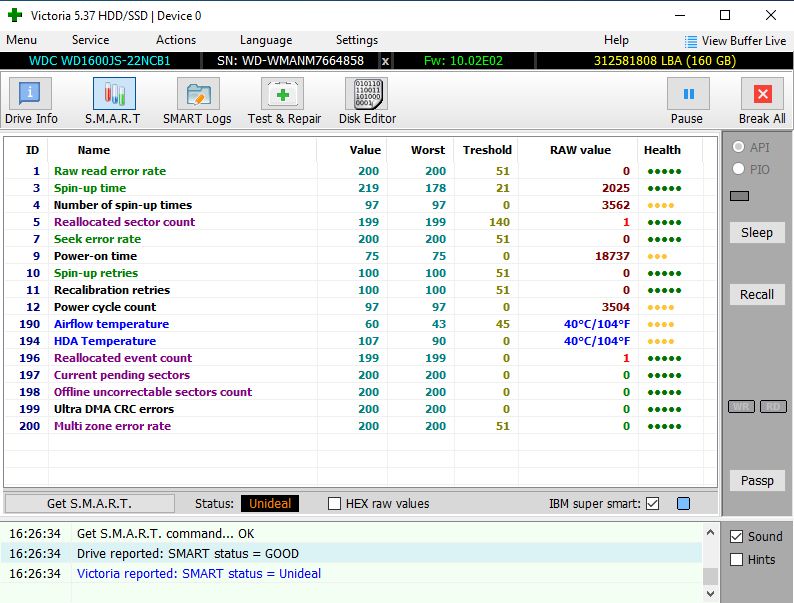Select the S.M.A.R.T toolbar icon
The height and width of the screenshot is (603, 794).
click(x=113, y=94)
